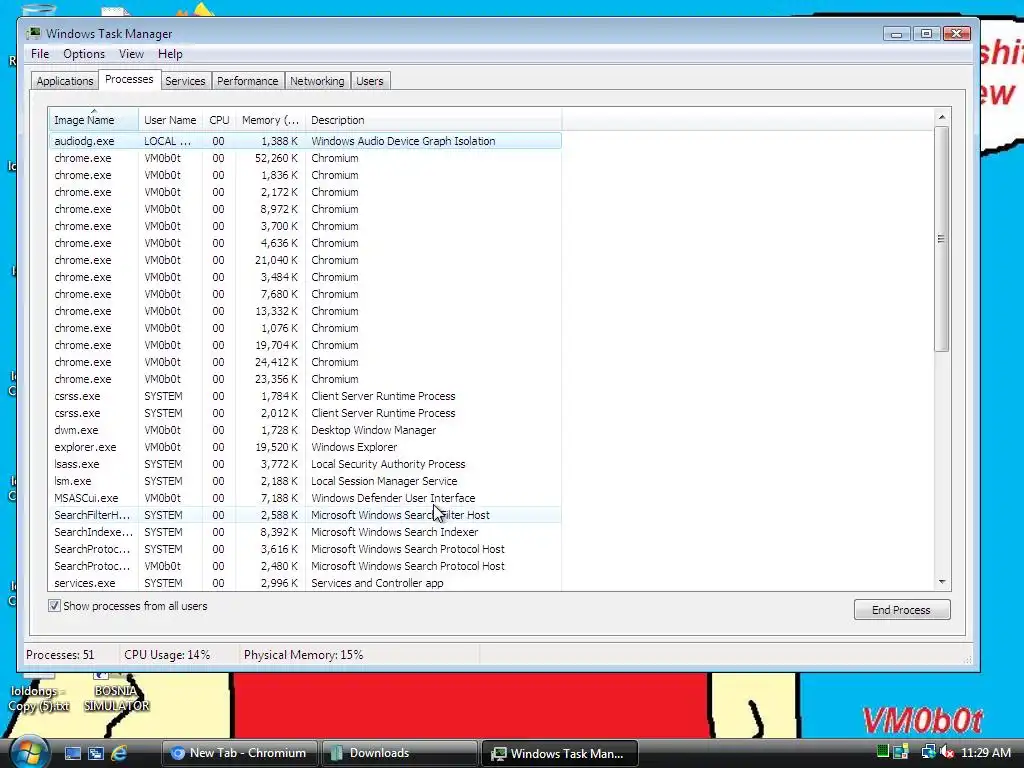Select SearchProtocolHost row owned by SYSTEM
The width and height of the screenshot is (1024, 768).
pyautogui.click(x=305, y=549)
